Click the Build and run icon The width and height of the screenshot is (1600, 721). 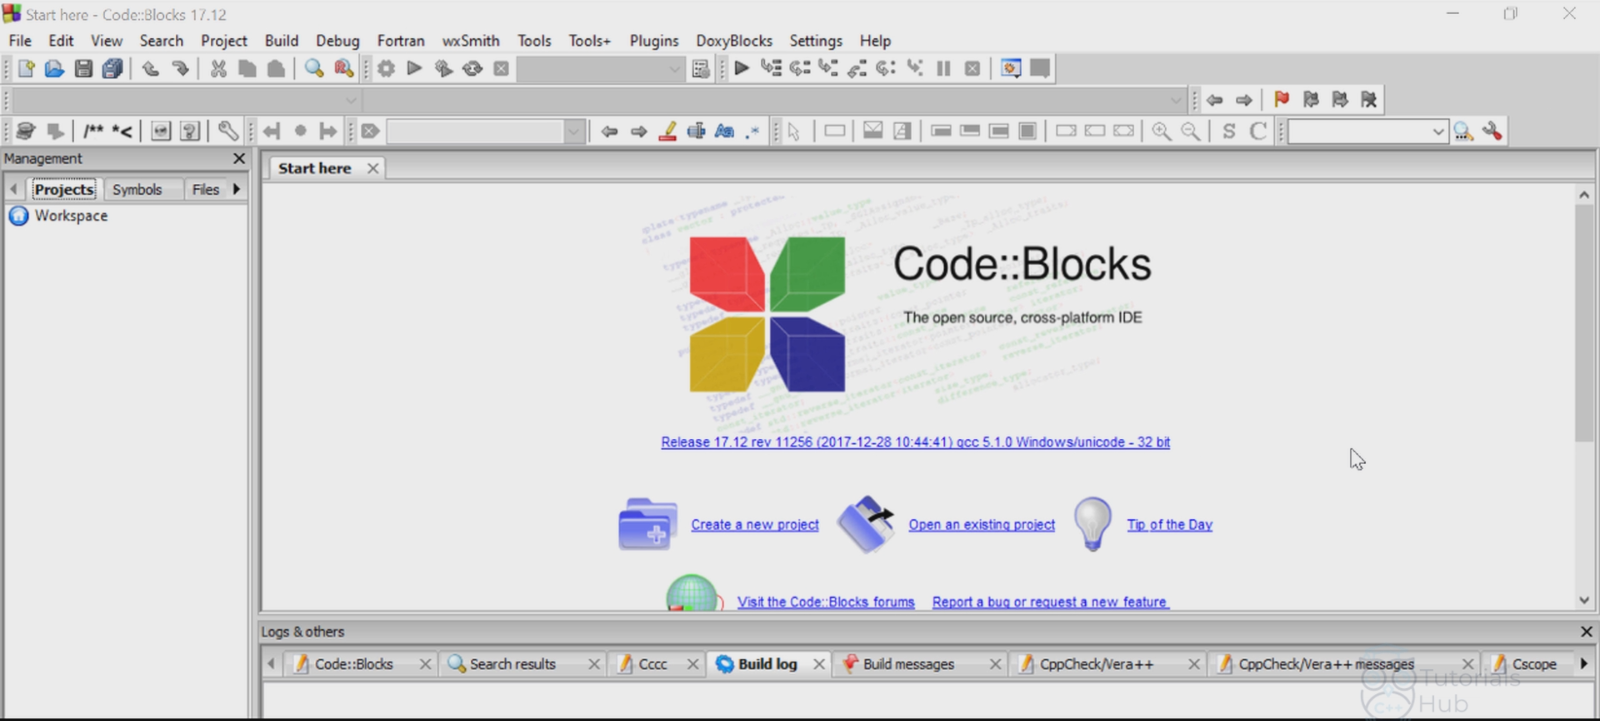pyautogui.click(x=444, y=68)
